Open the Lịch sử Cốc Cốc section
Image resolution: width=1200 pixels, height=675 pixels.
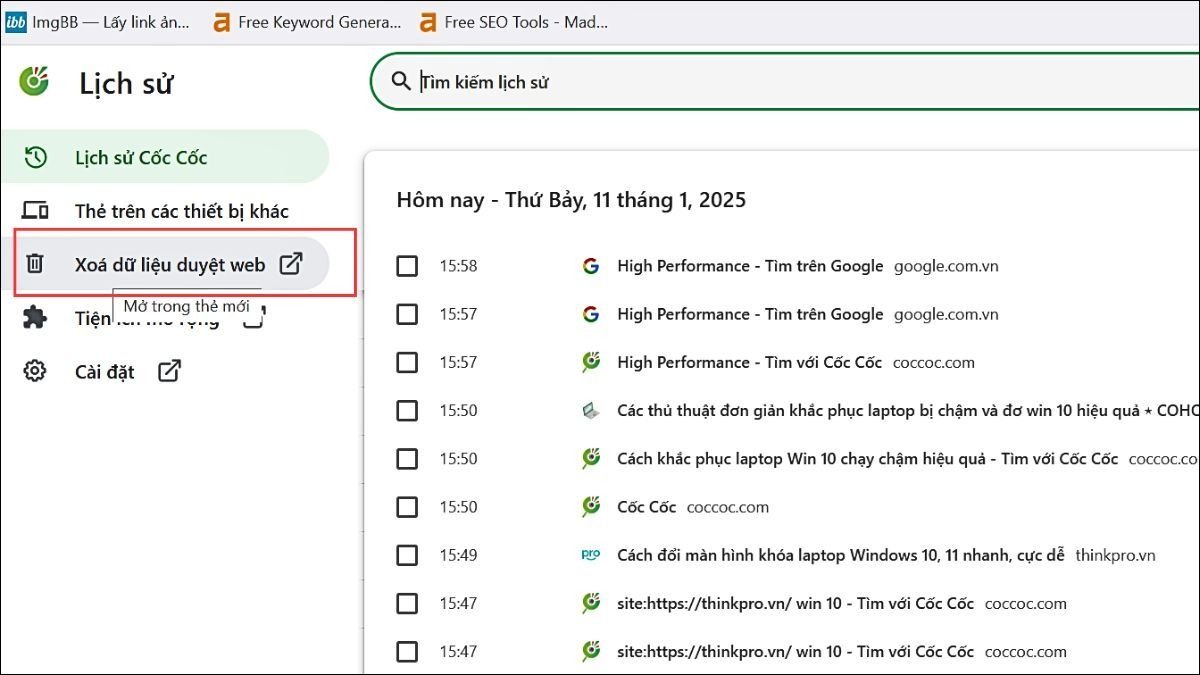point(164,157)
